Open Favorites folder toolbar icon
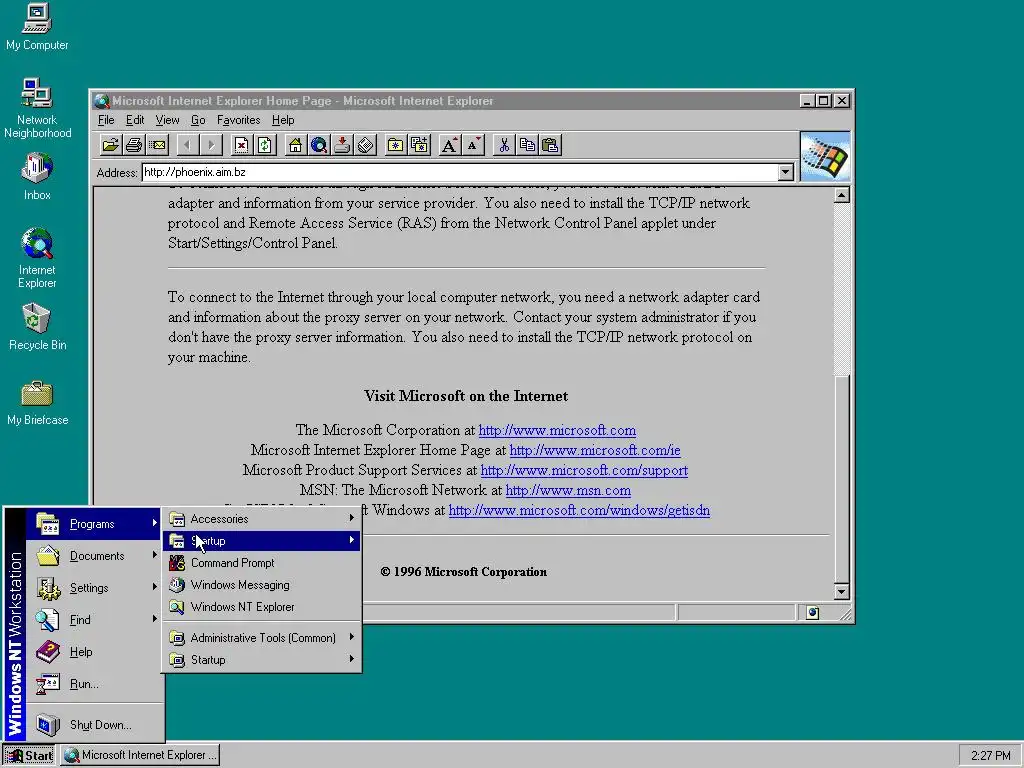Image resolution: width=1024 pixels, height=768 pixels. click(395, 145)
